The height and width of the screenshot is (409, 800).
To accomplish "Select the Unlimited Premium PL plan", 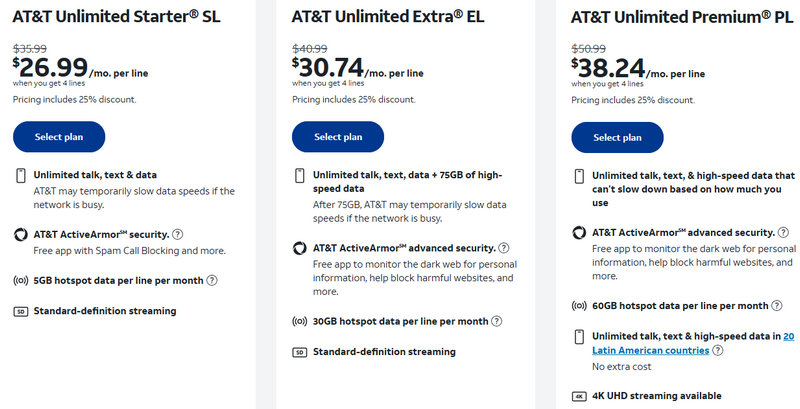I will click(617, 137).
